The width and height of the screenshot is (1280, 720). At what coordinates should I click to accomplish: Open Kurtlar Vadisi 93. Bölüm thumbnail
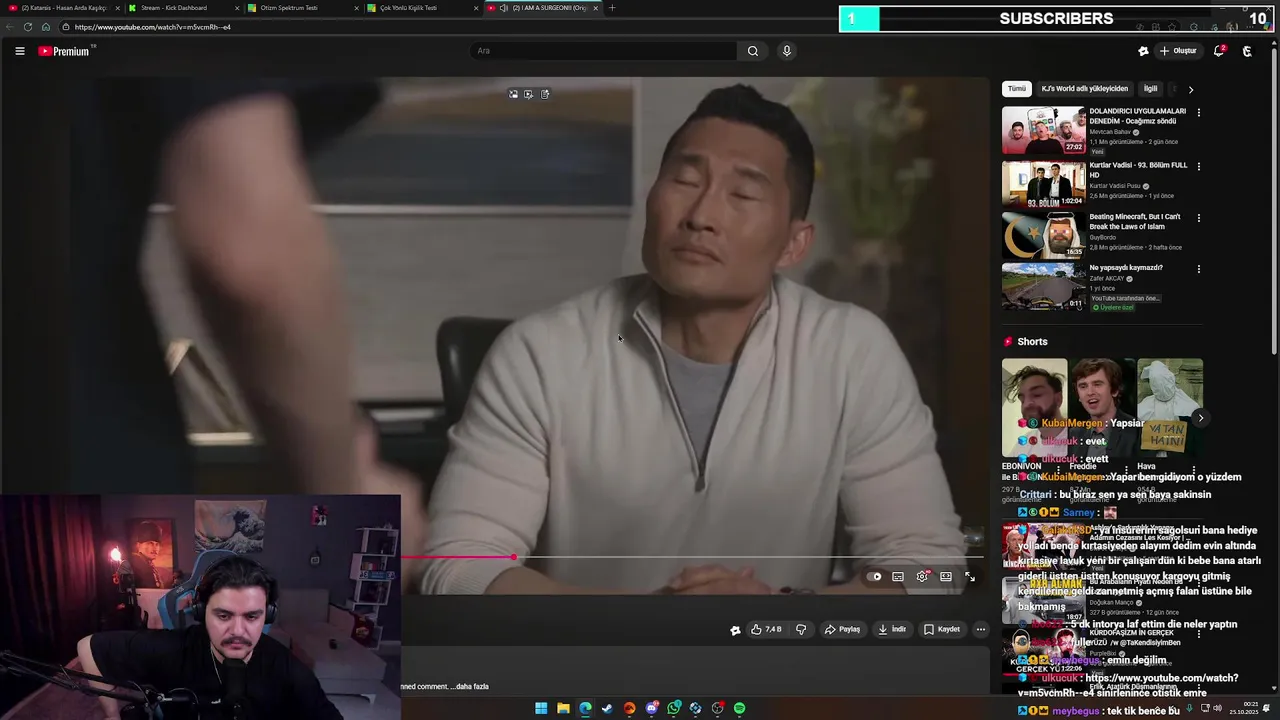[1044, 183]
